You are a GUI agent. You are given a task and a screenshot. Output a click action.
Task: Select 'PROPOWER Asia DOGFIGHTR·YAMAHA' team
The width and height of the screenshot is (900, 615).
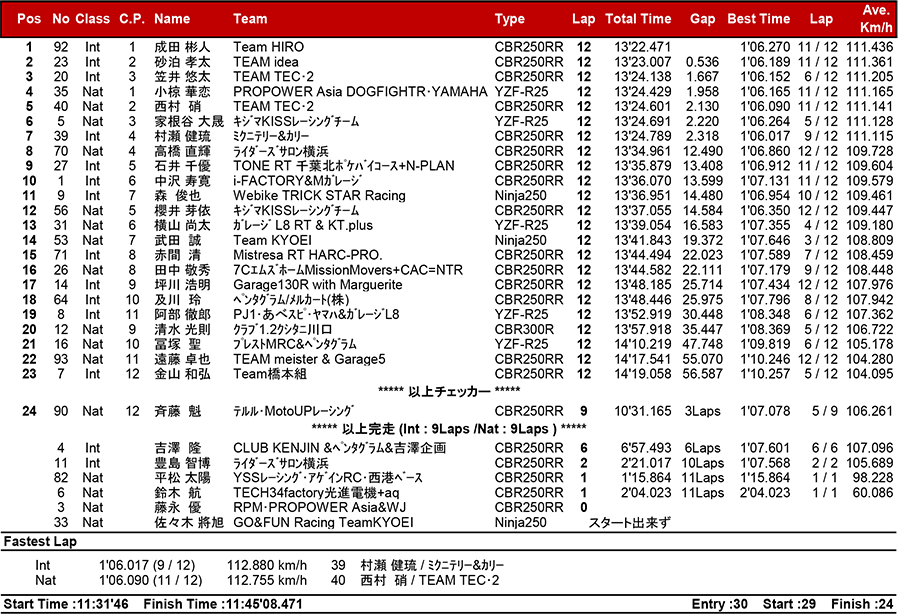(360, 92)
